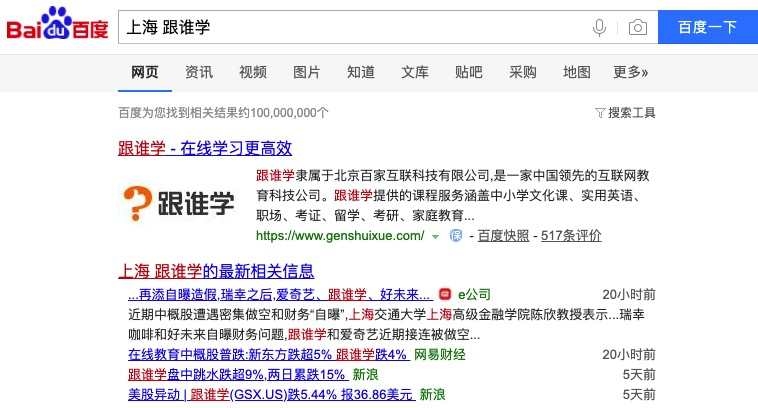This screenshot has height=408, width=758.
Task: Click the 保 verification badge icon
Action: click(456, 235)
